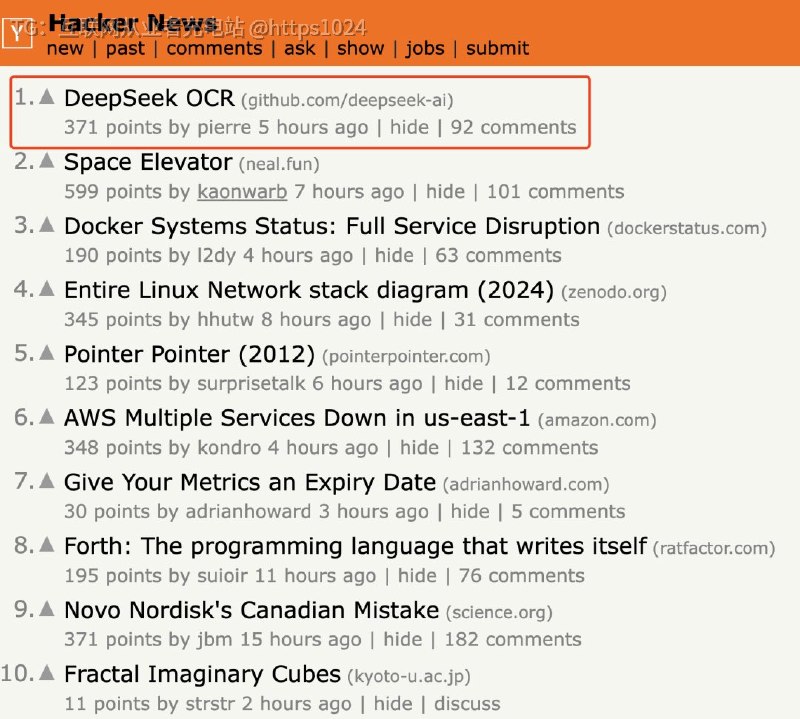Visit the science.org domain link
Viewport: 800px width, 719px height.
point(499,612)
